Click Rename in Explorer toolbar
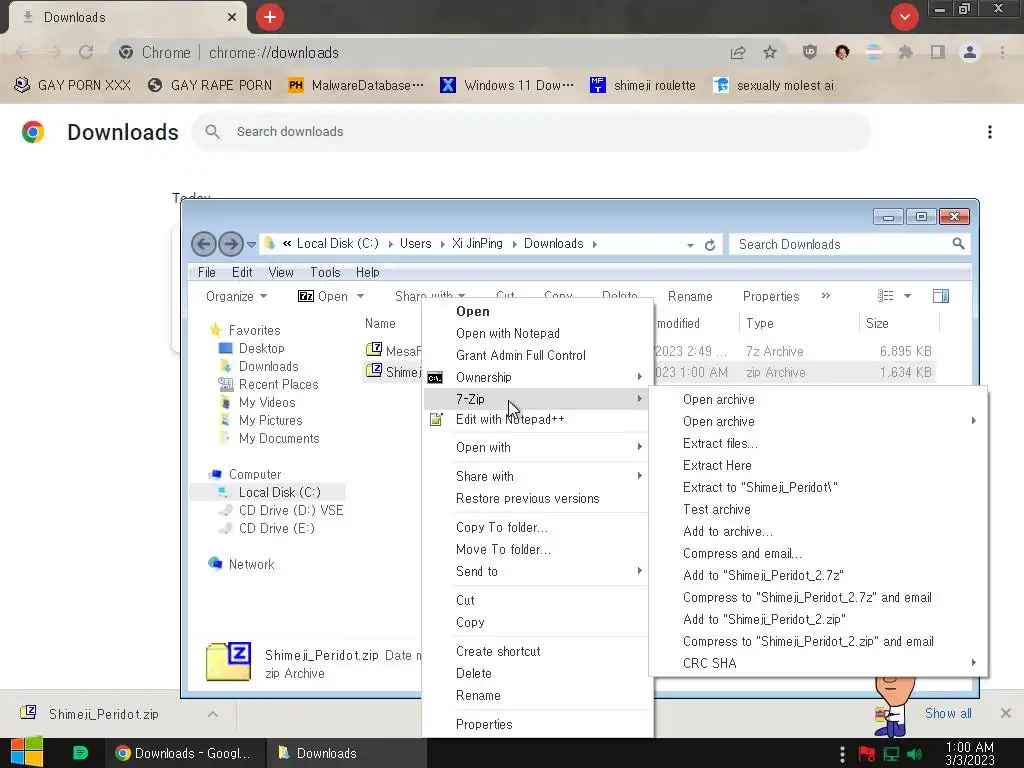This screenshot has width=1024, height=768. tap(690, 296)
